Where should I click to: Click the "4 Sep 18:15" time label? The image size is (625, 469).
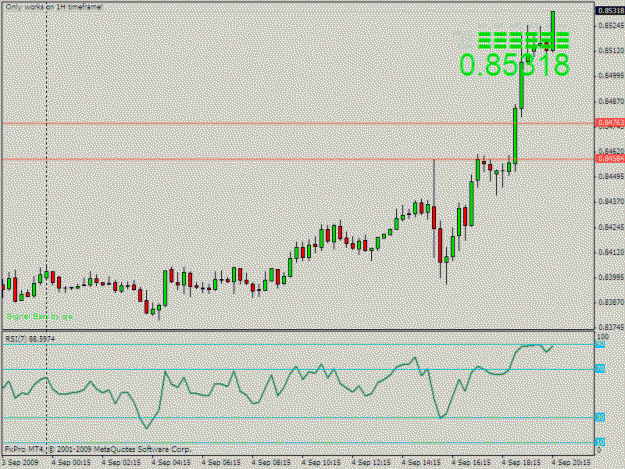click(x=521, y=462)
